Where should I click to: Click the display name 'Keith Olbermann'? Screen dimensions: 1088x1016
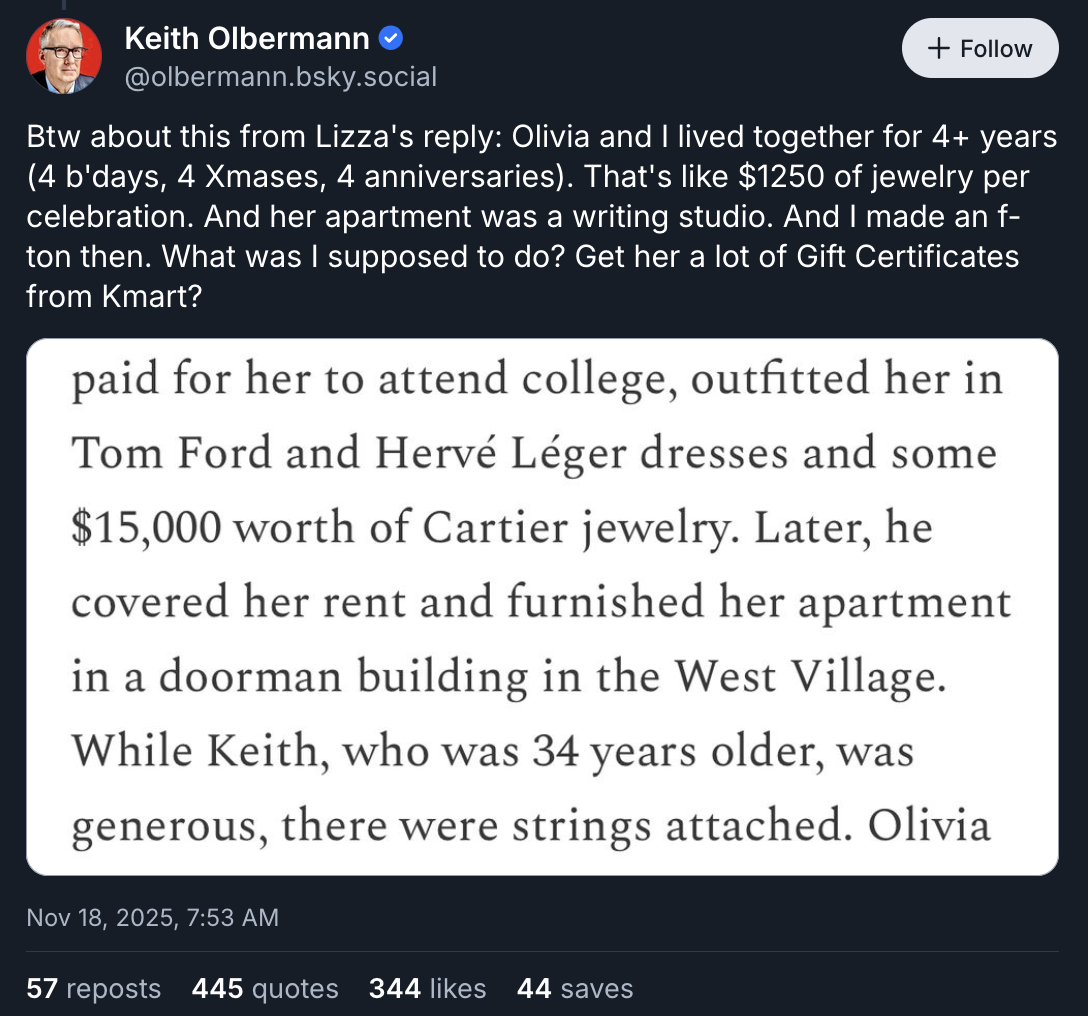246,37
